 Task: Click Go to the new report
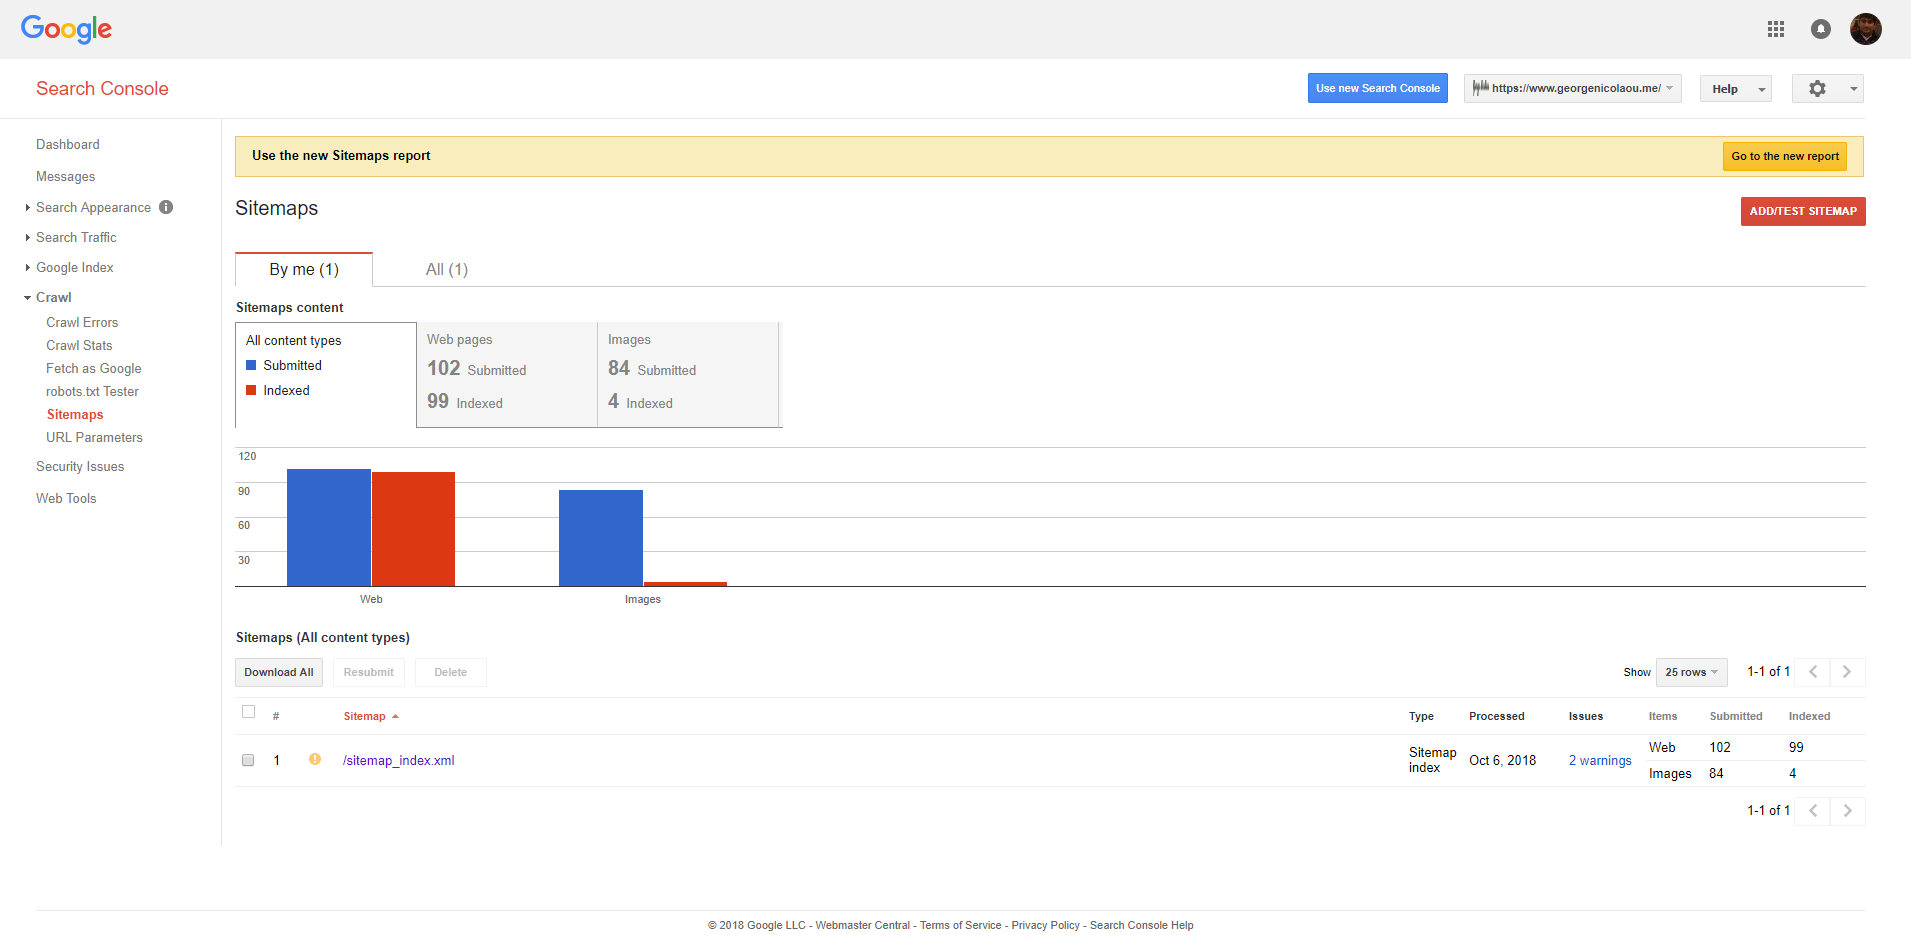(x=1785, y=156)
